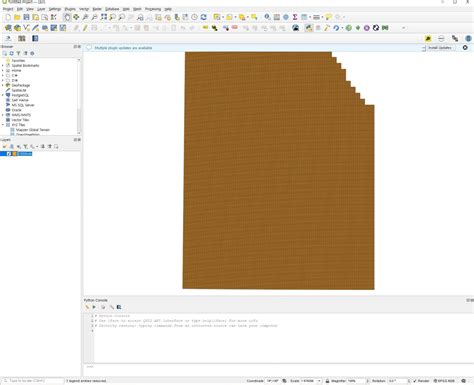The image size is (474, 385).
Task: Collapse the XYZ Tiles node in Browser
Action: point(3,125)
